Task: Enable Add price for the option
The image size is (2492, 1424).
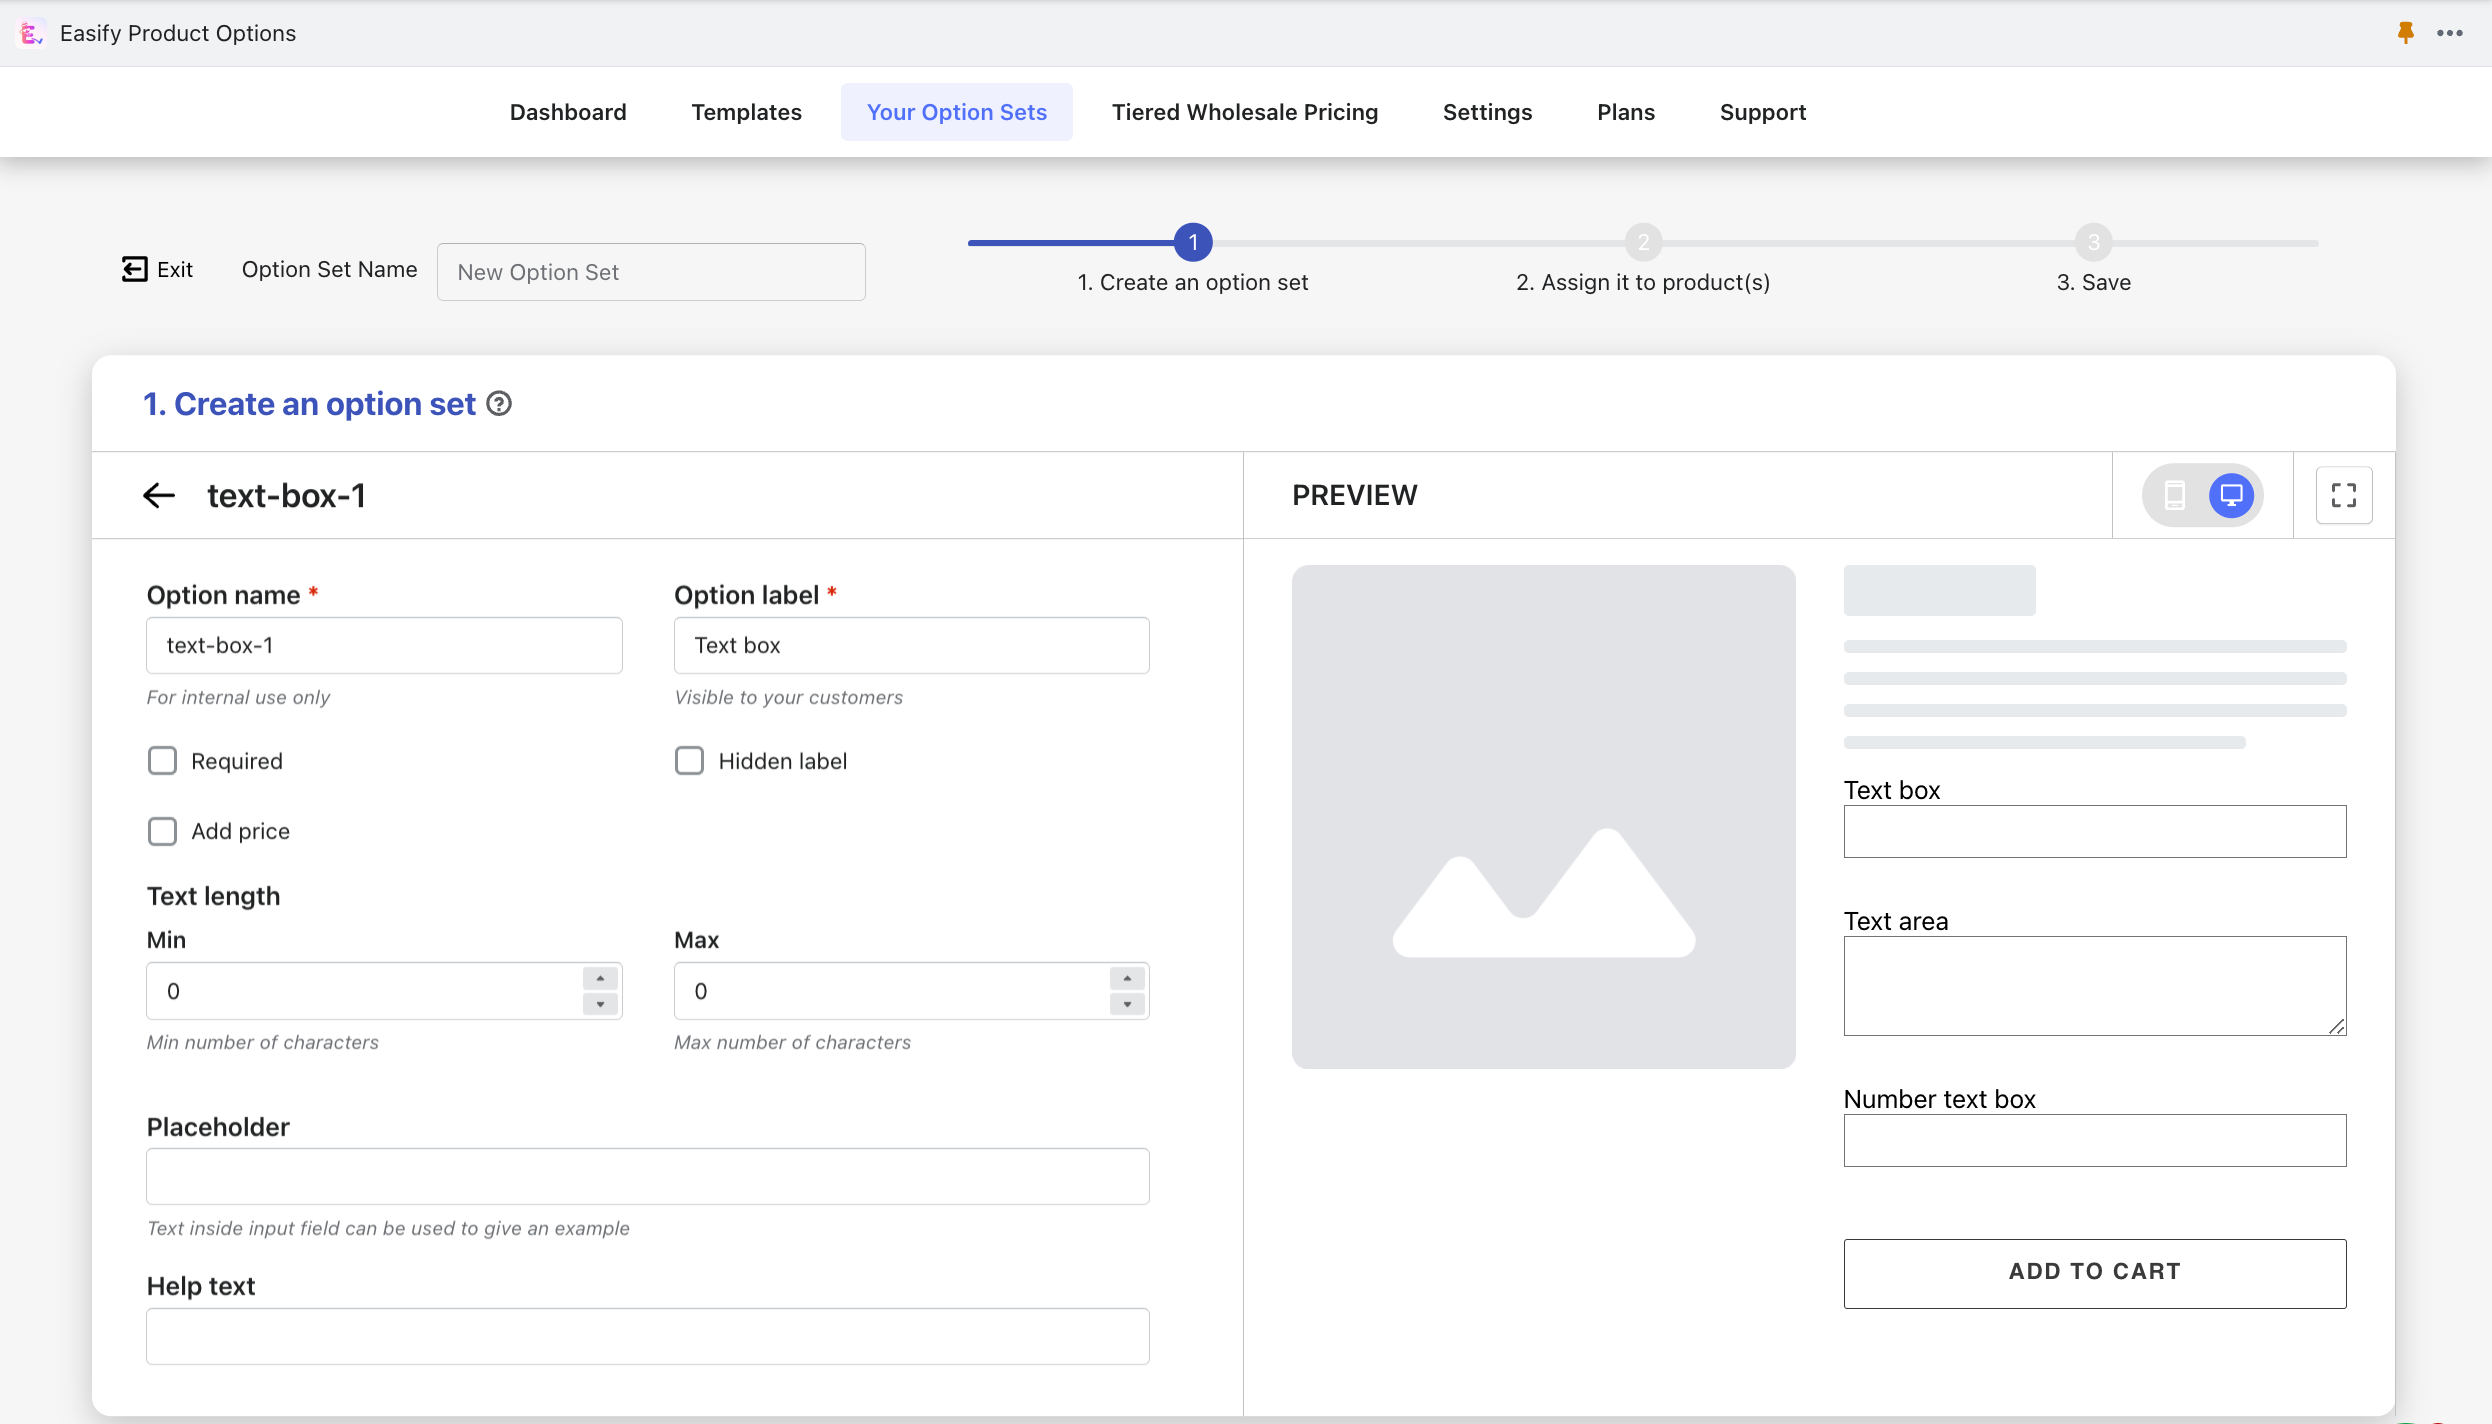Action: pyautogui.click(x=162, y=831)
